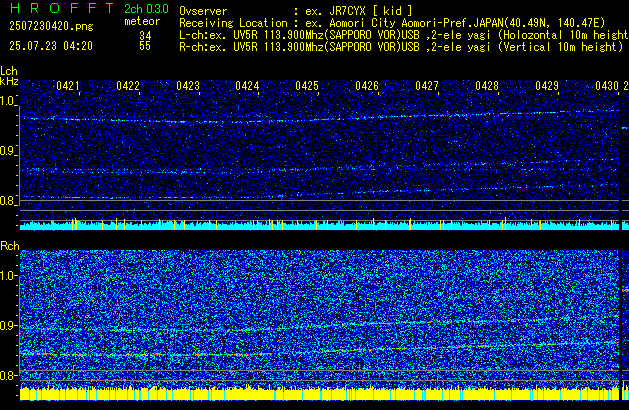
Task: Click time marker 0421
Action: 68,86
